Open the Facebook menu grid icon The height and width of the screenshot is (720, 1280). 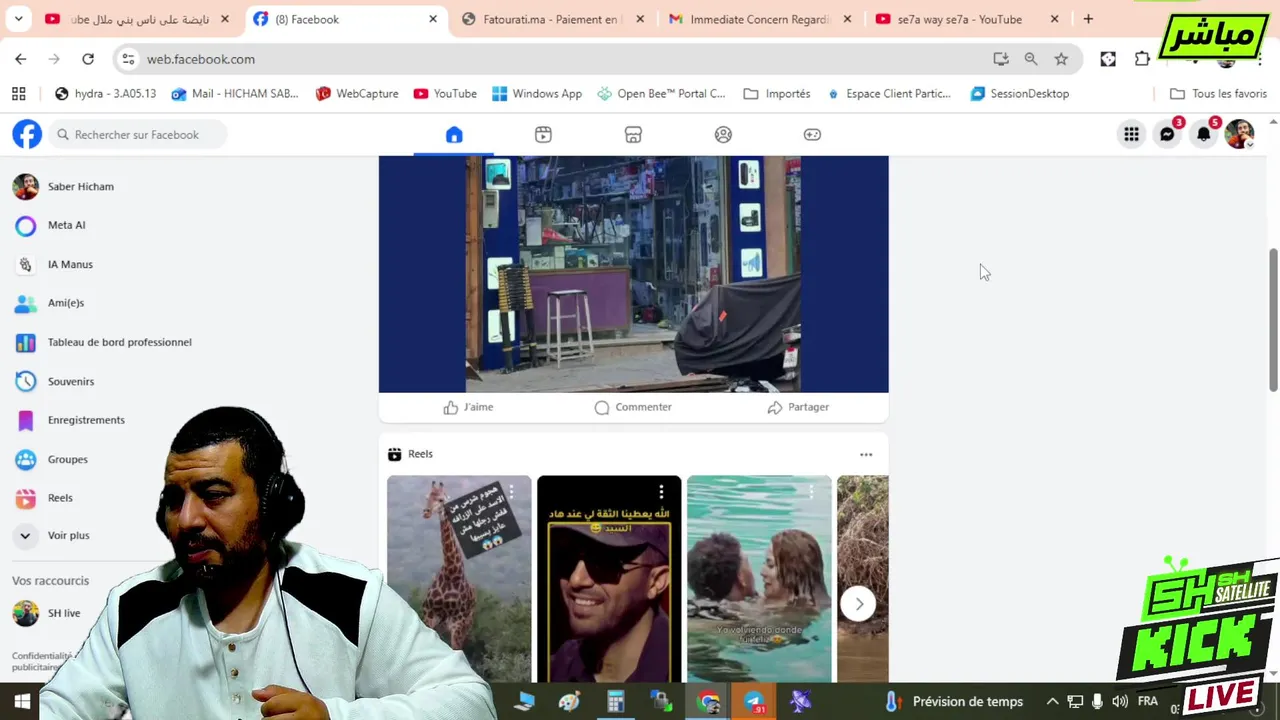click(x=1131, y=134)
